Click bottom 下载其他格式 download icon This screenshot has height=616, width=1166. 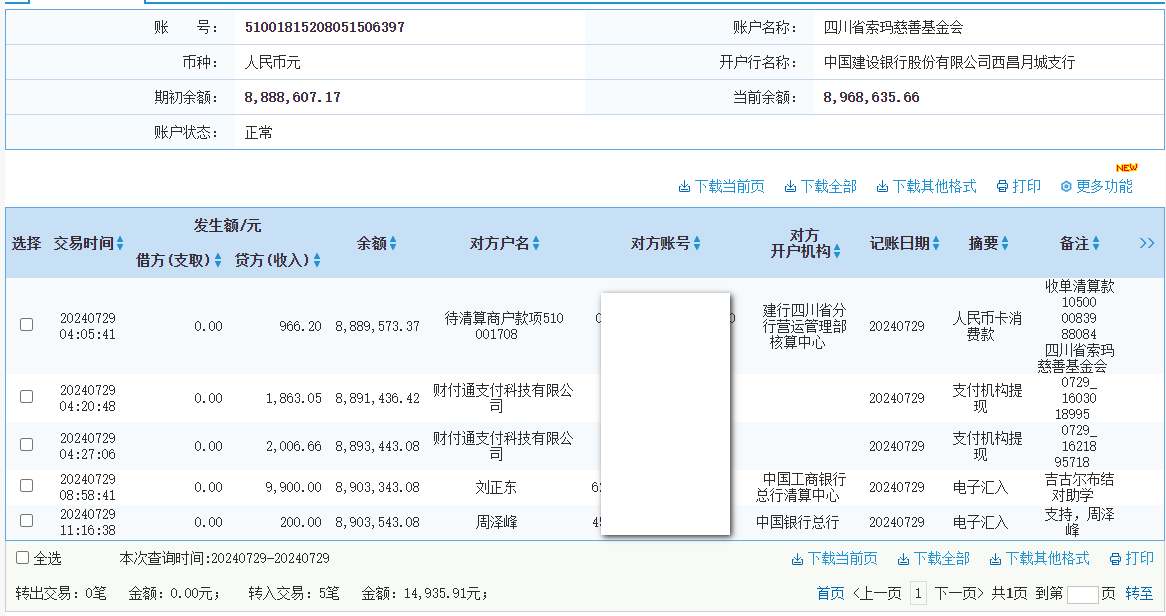(x=995, y=559)
